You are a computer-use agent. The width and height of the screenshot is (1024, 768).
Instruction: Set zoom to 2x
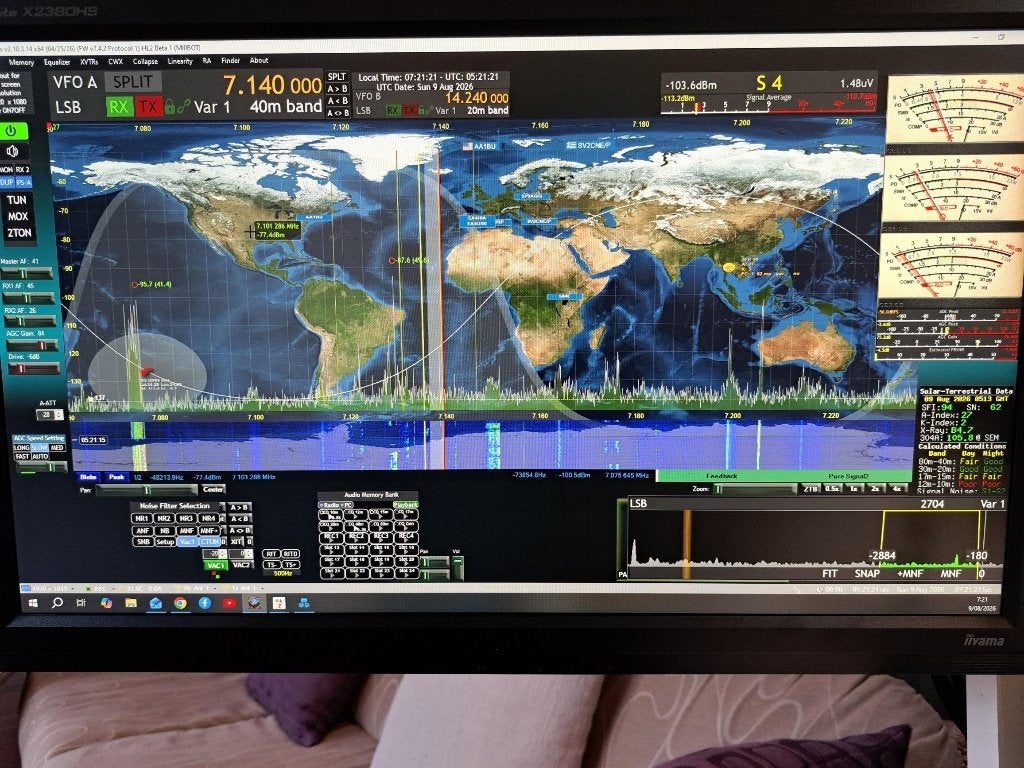click(x=875, y=488)
